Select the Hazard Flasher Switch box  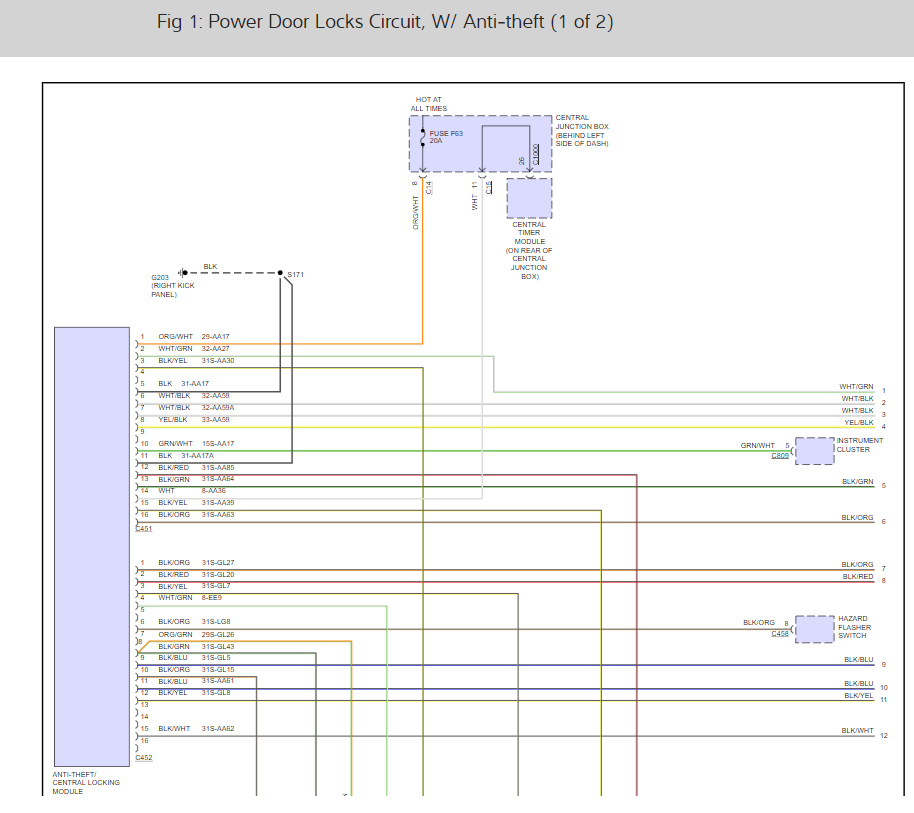(x=814, y=629)
